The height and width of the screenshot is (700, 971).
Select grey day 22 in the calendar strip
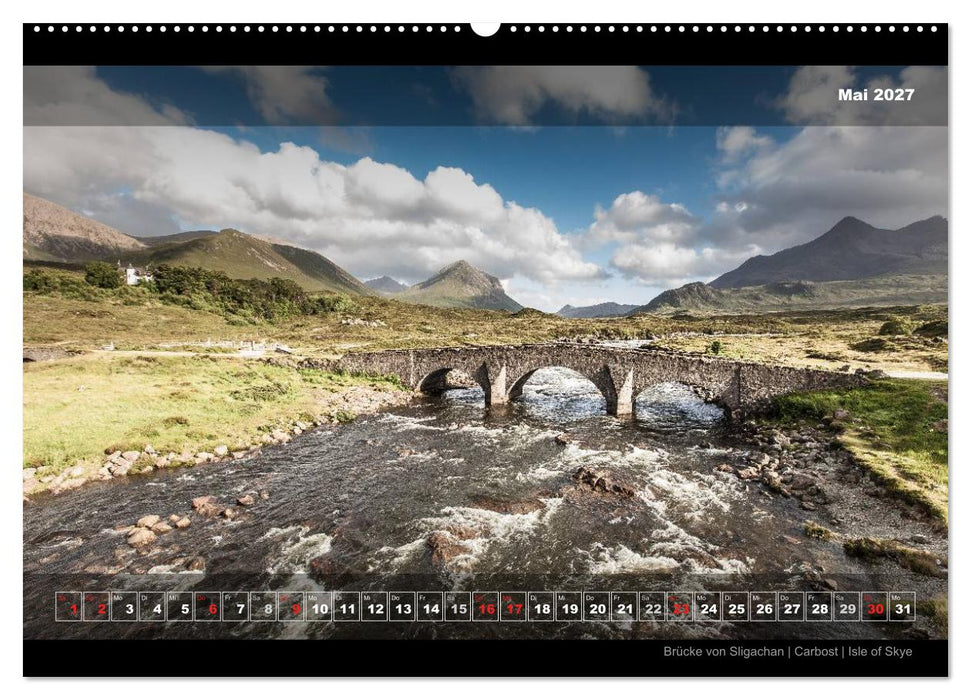[653, 606]
